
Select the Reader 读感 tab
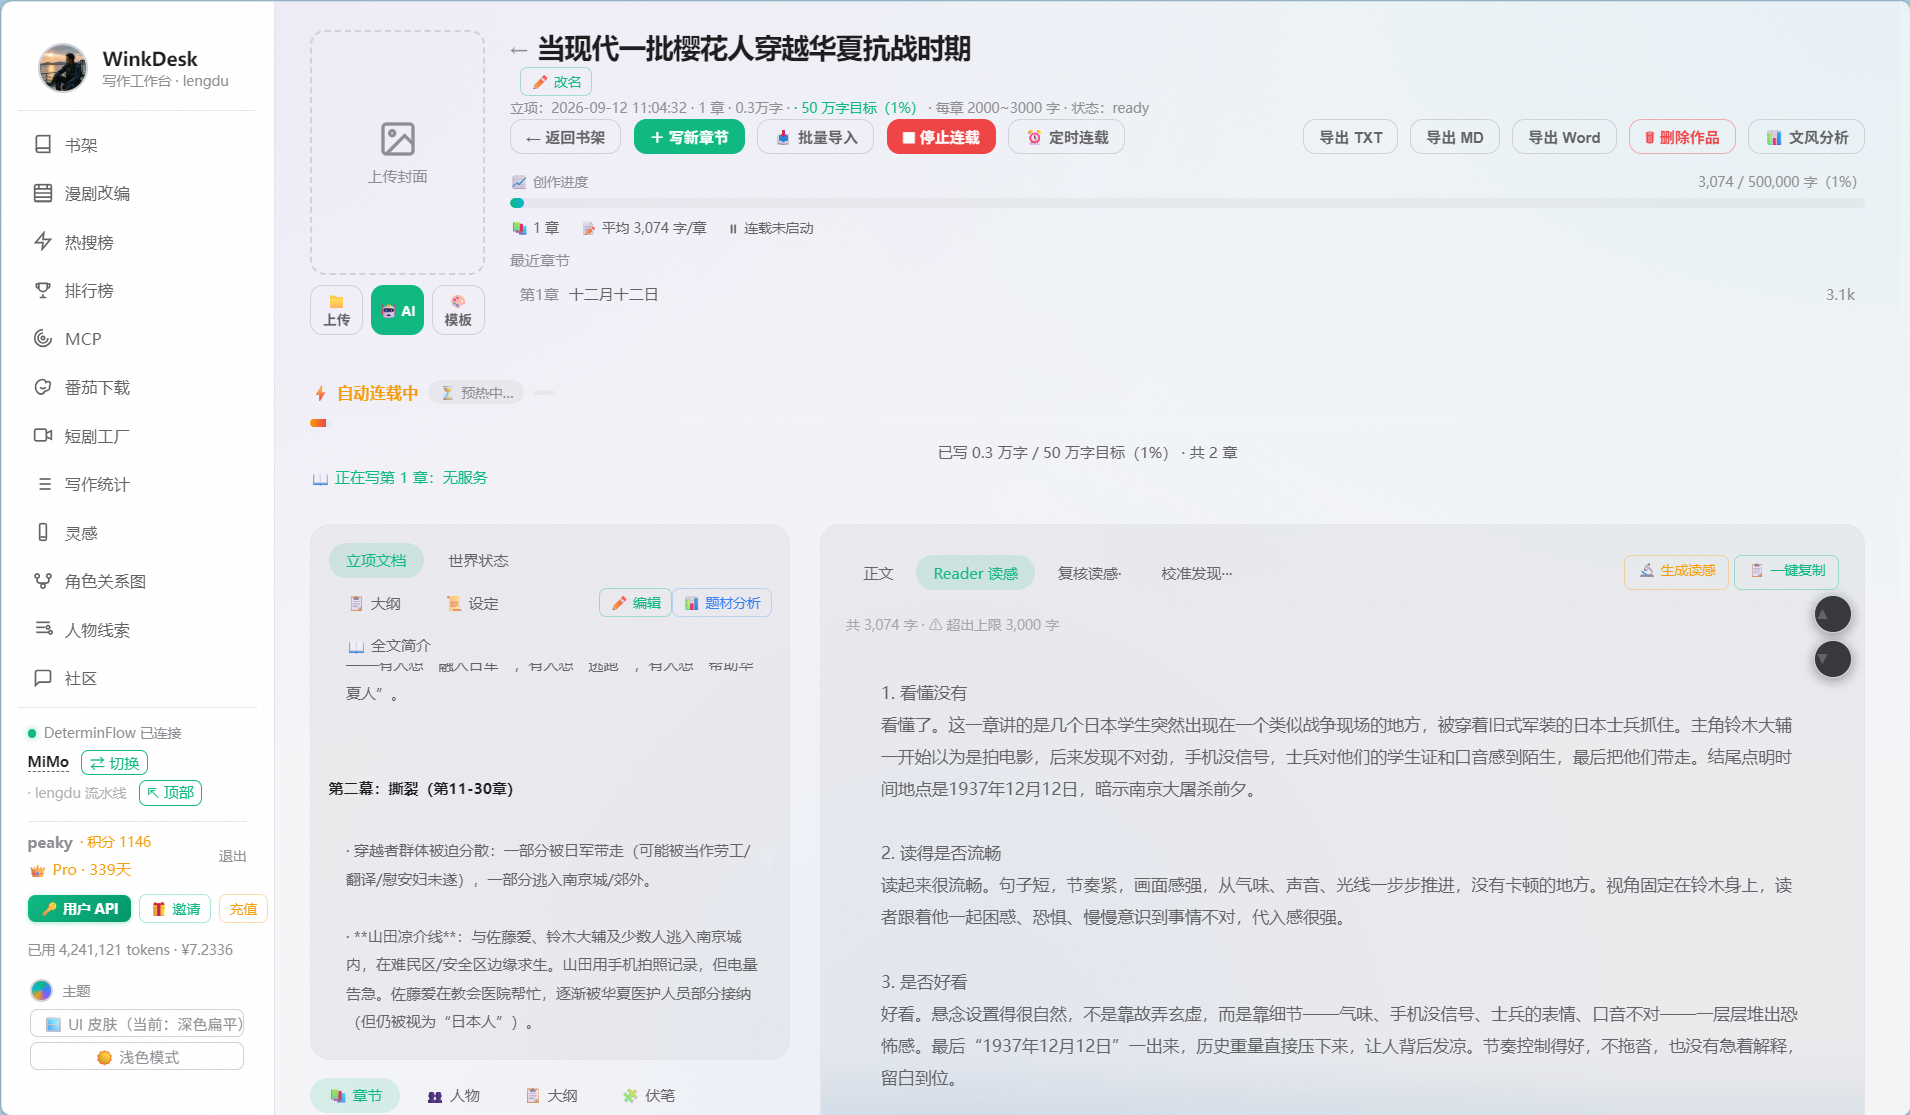(975, 573)
